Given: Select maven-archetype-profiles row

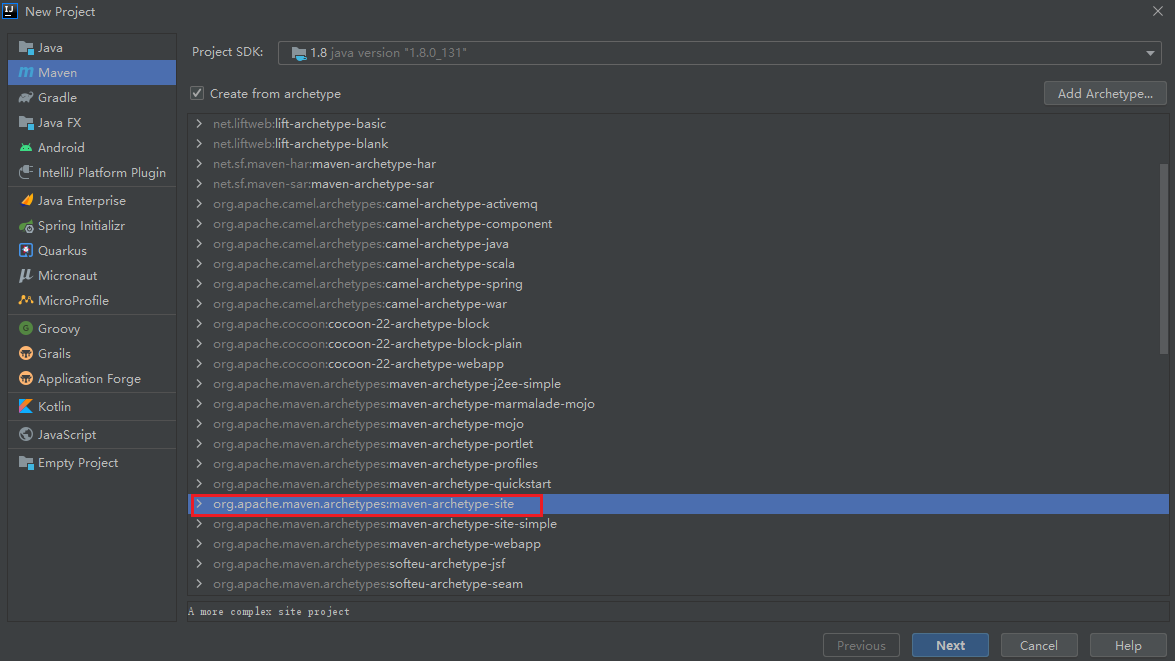Looking at the screenshot, I should click(x=678, y=464).
